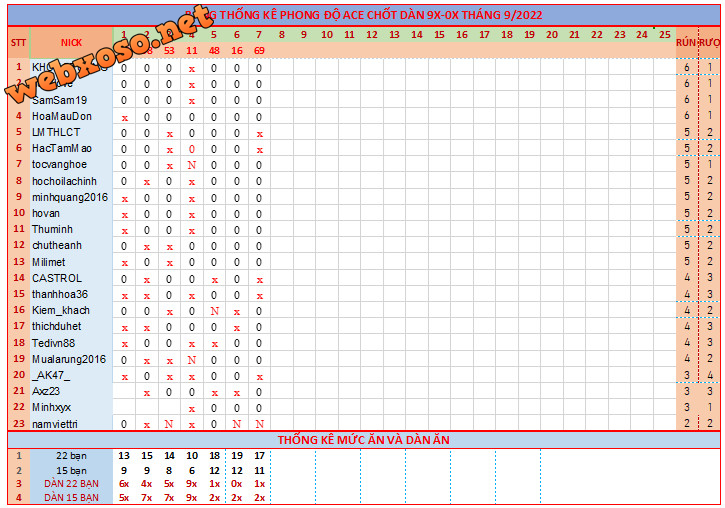The image size is (725, 508).
Task: Select the _AK47_ nickname cell
Action: (x=51, y=375)
